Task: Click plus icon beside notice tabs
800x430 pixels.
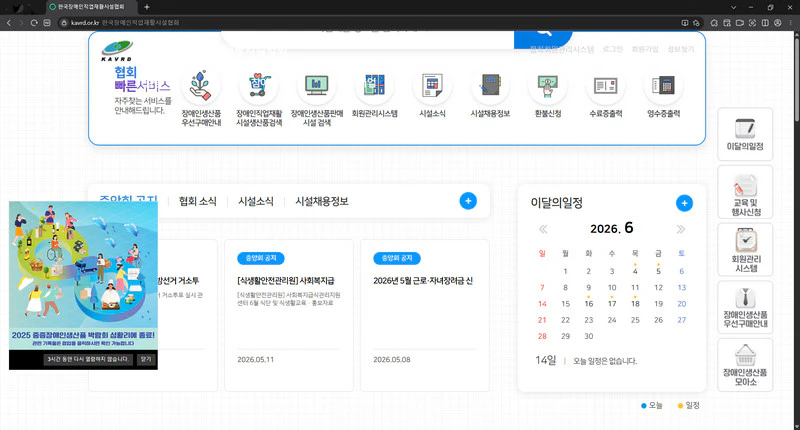Action: click(x=468, y=201)
